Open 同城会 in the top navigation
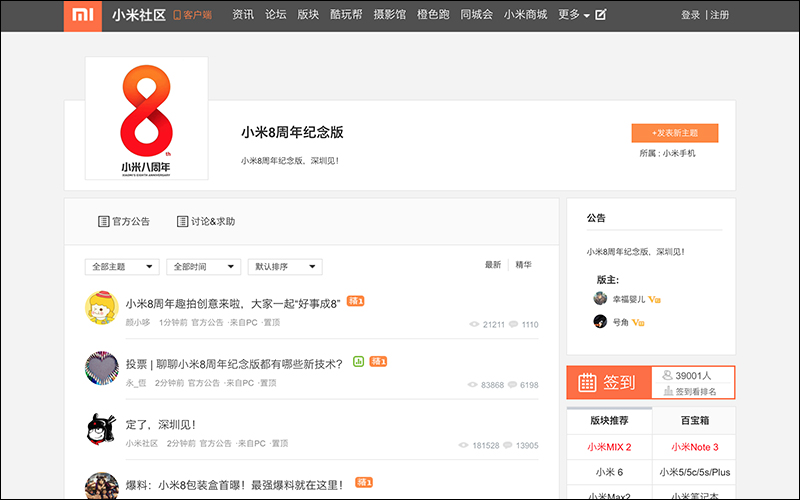Screen dimensions: 800x500 click(477, 15)
